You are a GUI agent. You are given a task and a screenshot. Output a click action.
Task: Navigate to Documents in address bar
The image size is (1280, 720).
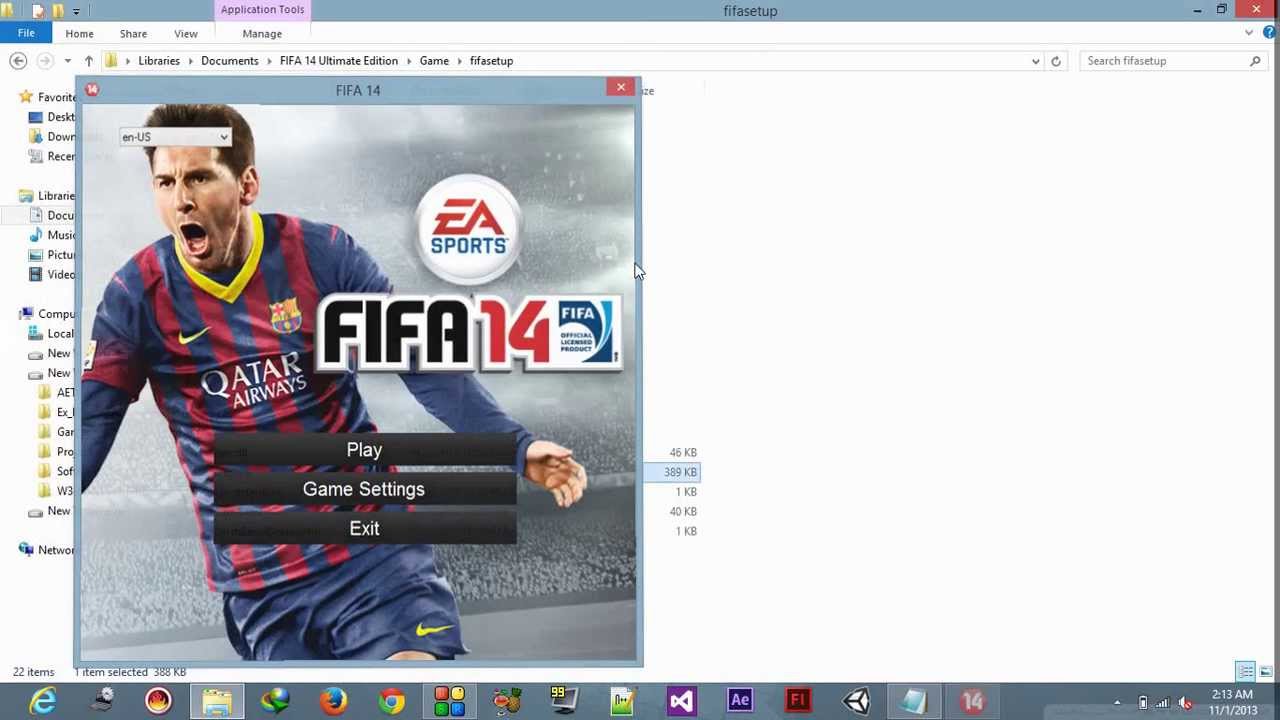pos(230,61)
